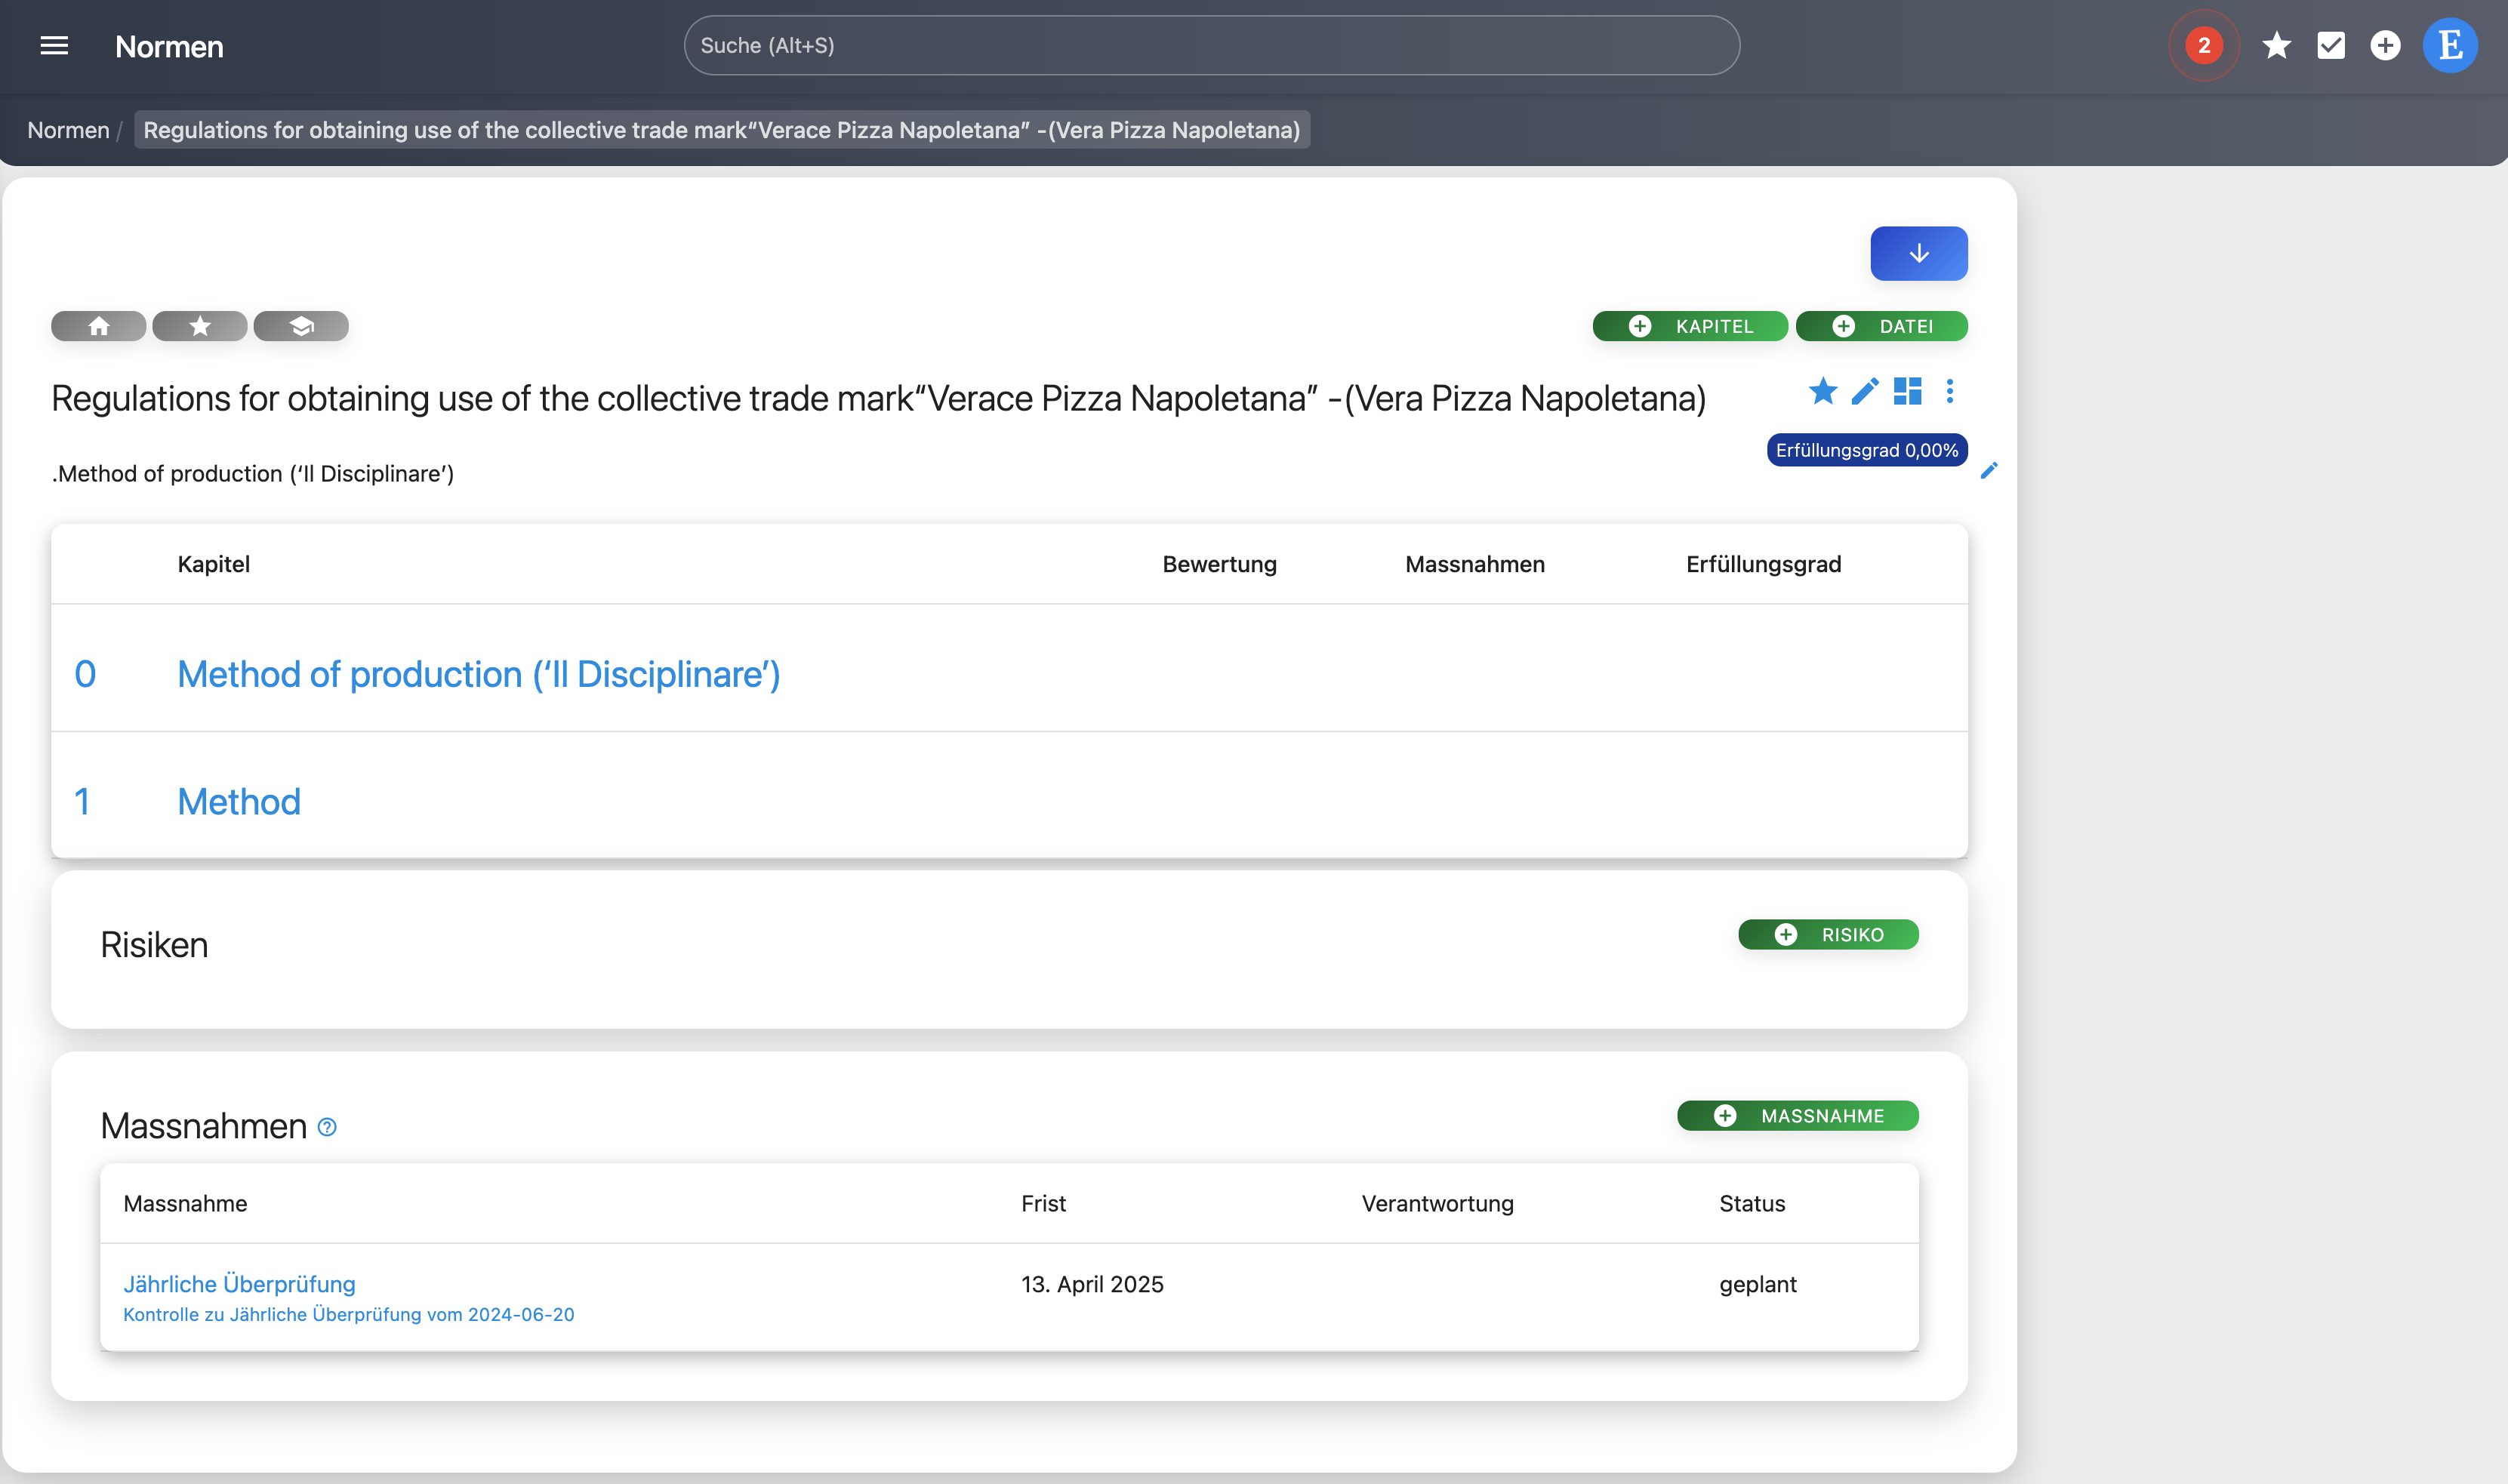Open the red notifications badge
The height and width of the screenshot is (1484, 2508).
click(2203, 46)
